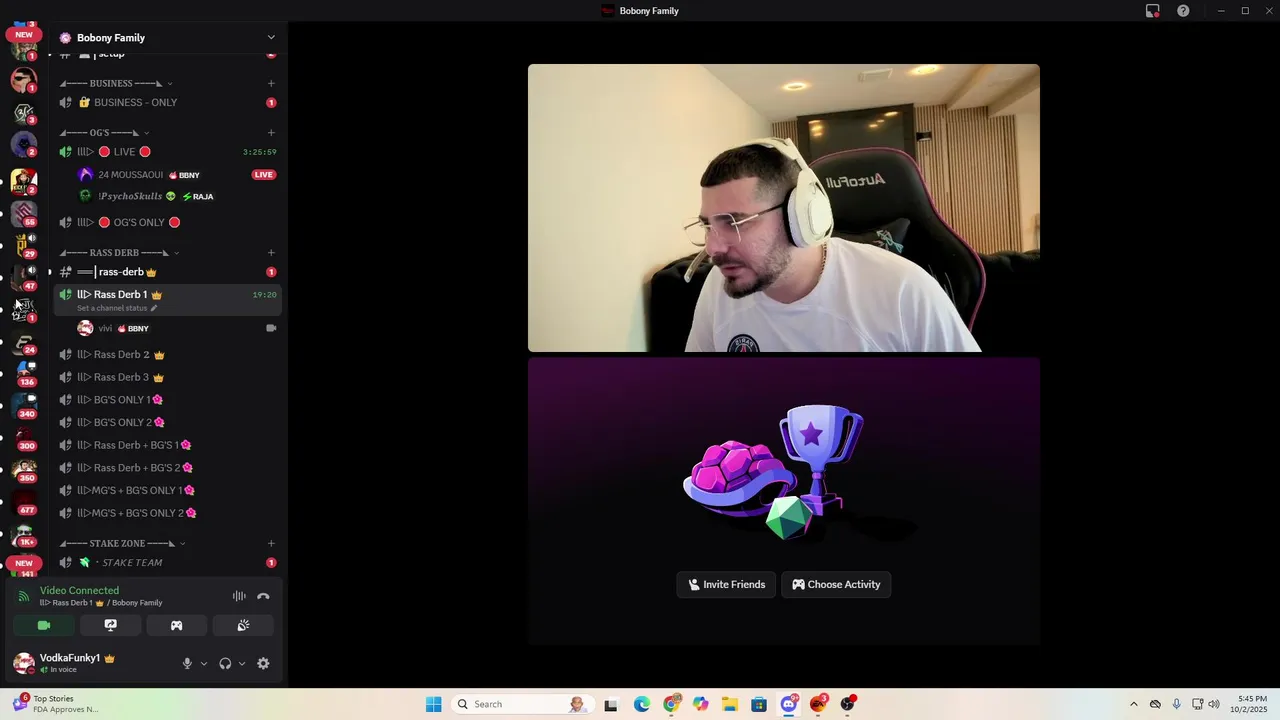The height and width of the screenshot is (720, 1280).
Task: Join the Rass Derb 2 voice channel
Action: 167,354
